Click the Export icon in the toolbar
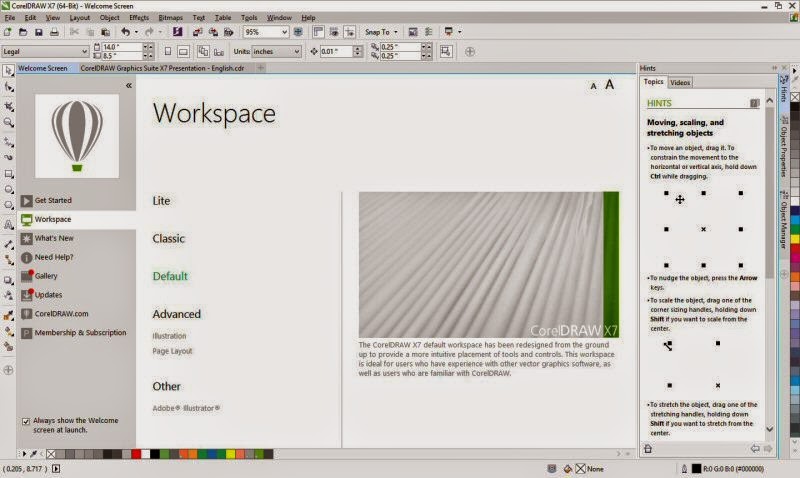Image resolution: width=800 pixels, height=478 pixels. coord(213,32)
